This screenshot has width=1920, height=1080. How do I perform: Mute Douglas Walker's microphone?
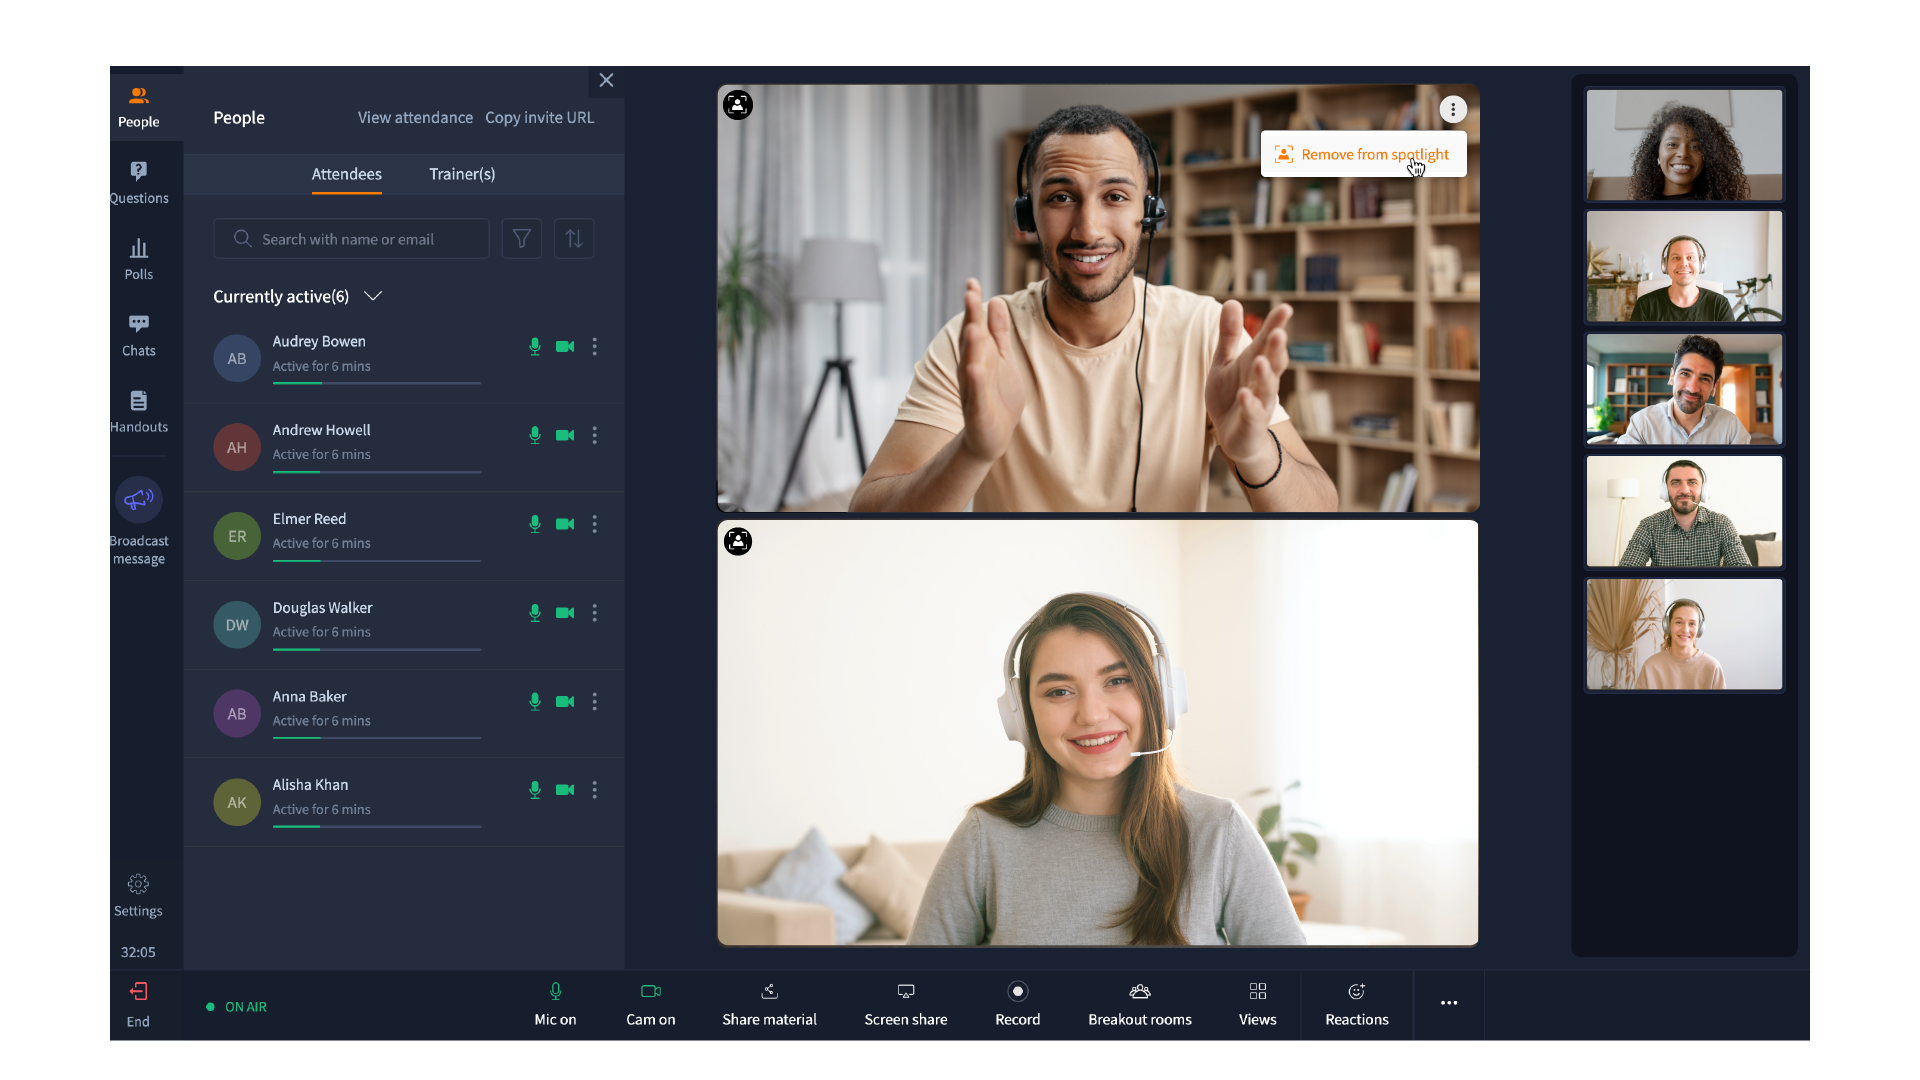pyautogui.click(x=535, y=613)
